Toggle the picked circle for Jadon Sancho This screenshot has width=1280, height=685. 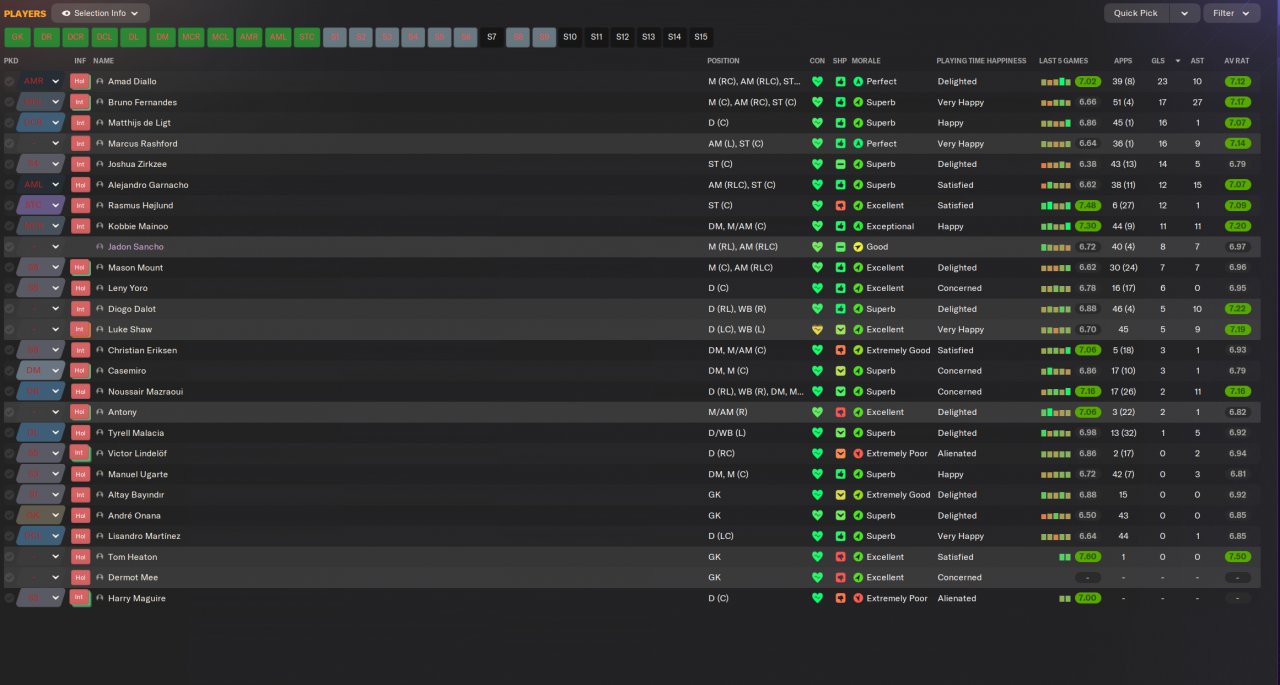tap(10, 247)
